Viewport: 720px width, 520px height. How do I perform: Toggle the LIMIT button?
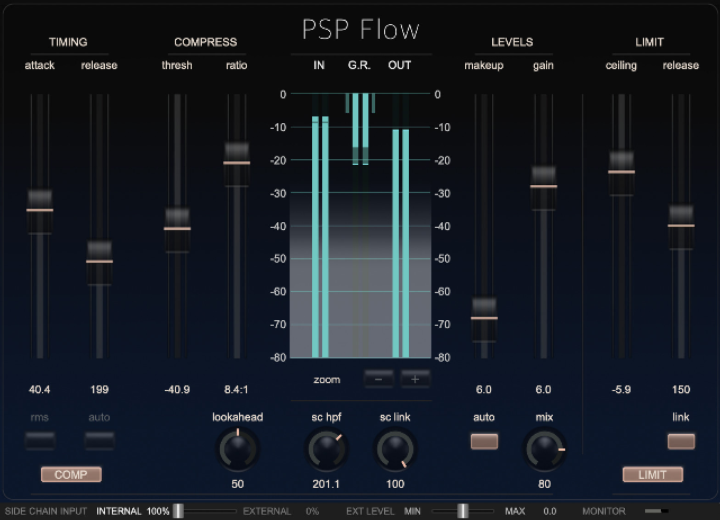point(652,475)
